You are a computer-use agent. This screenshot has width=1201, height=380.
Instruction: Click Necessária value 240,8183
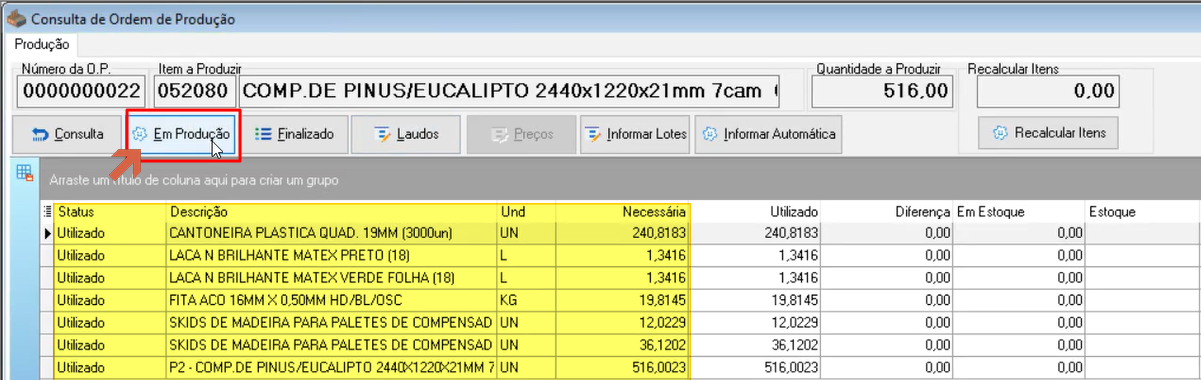pos(659,232)
